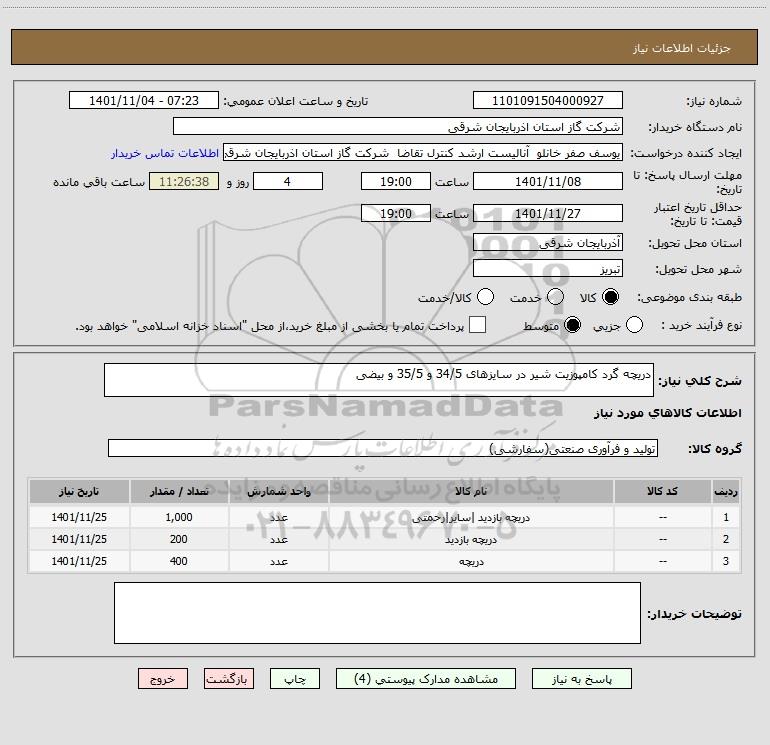Click the announcement date field 1401/11/04 - 07:23
Viewport: 770px width, 745px height.
click(144, 101)
